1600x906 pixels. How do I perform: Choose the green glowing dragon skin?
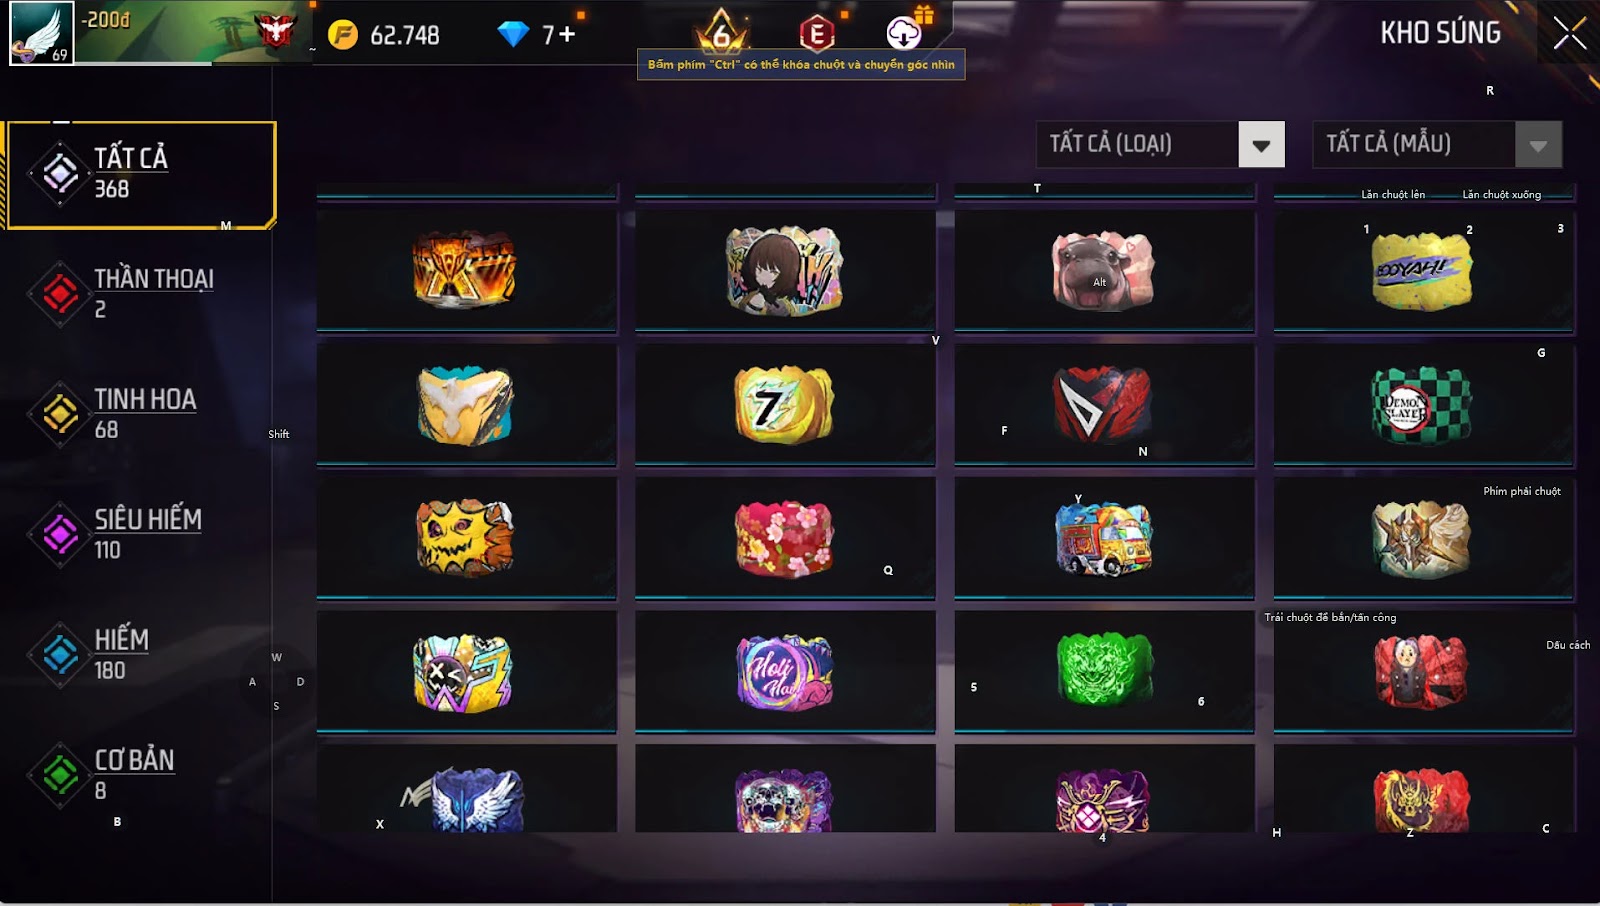(x=1104, y=669)
